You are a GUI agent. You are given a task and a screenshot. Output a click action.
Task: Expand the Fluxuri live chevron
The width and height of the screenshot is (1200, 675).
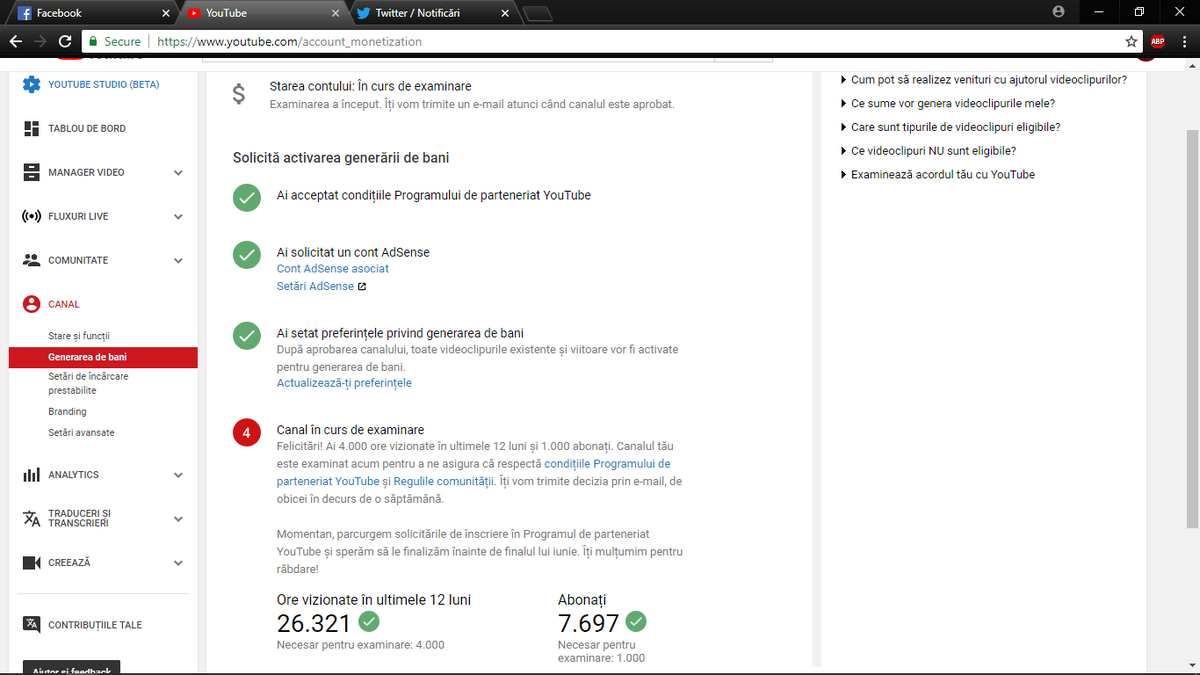(x=178, y=217)
